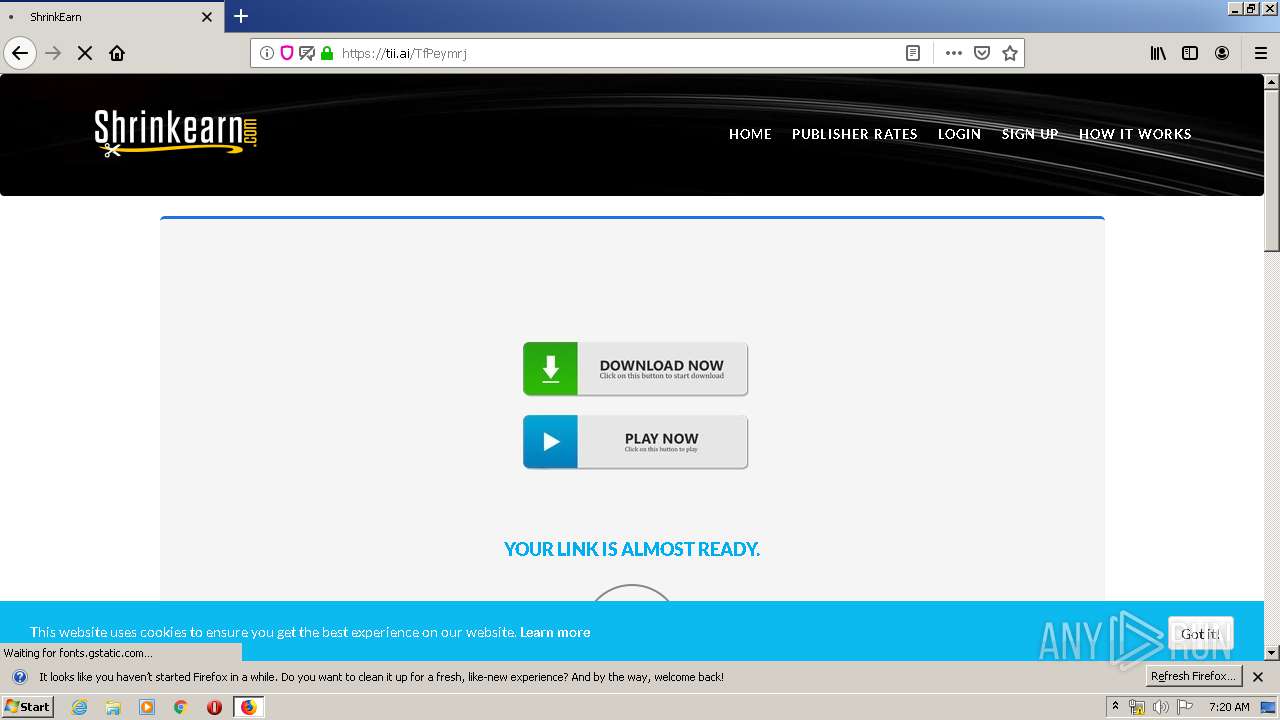Dismiss cookie banner with Got it!
1280x720 pixels.
tap(1200, 634)
